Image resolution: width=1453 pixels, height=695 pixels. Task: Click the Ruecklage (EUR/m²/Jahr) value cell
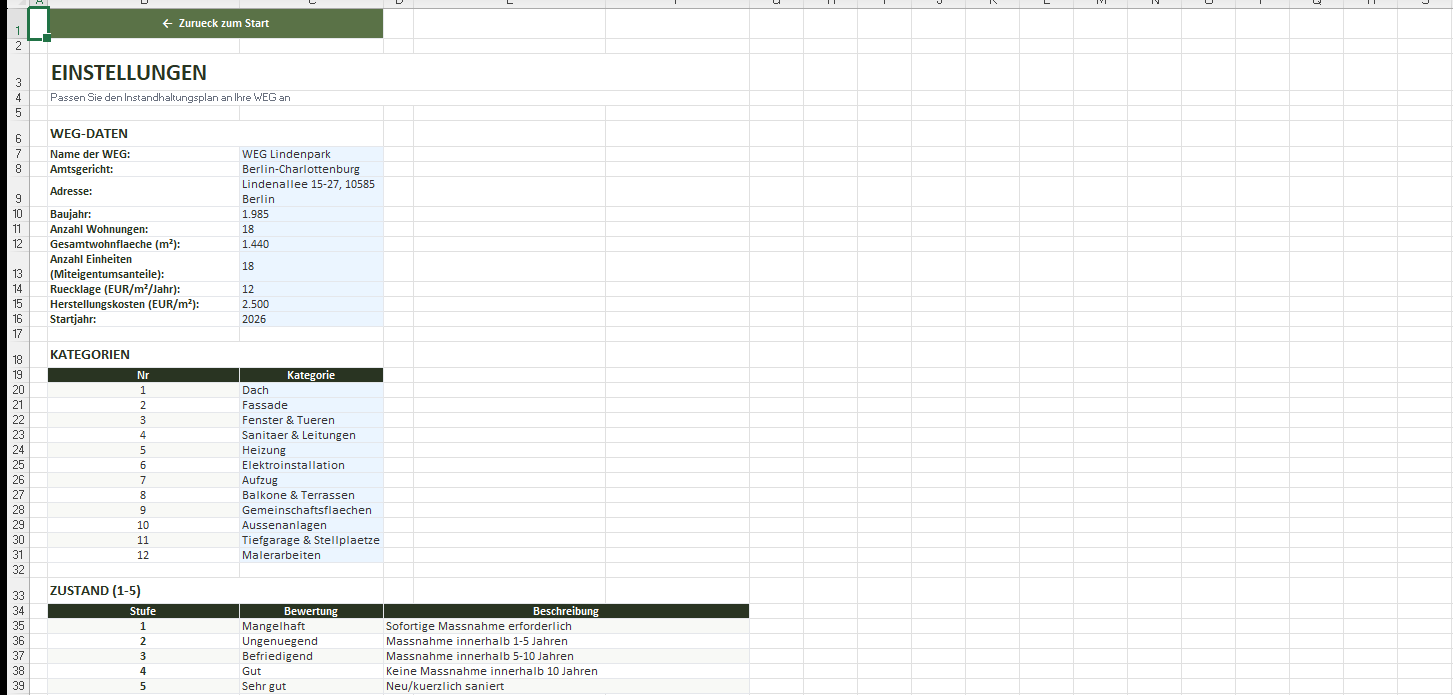[x=310, y=289]
